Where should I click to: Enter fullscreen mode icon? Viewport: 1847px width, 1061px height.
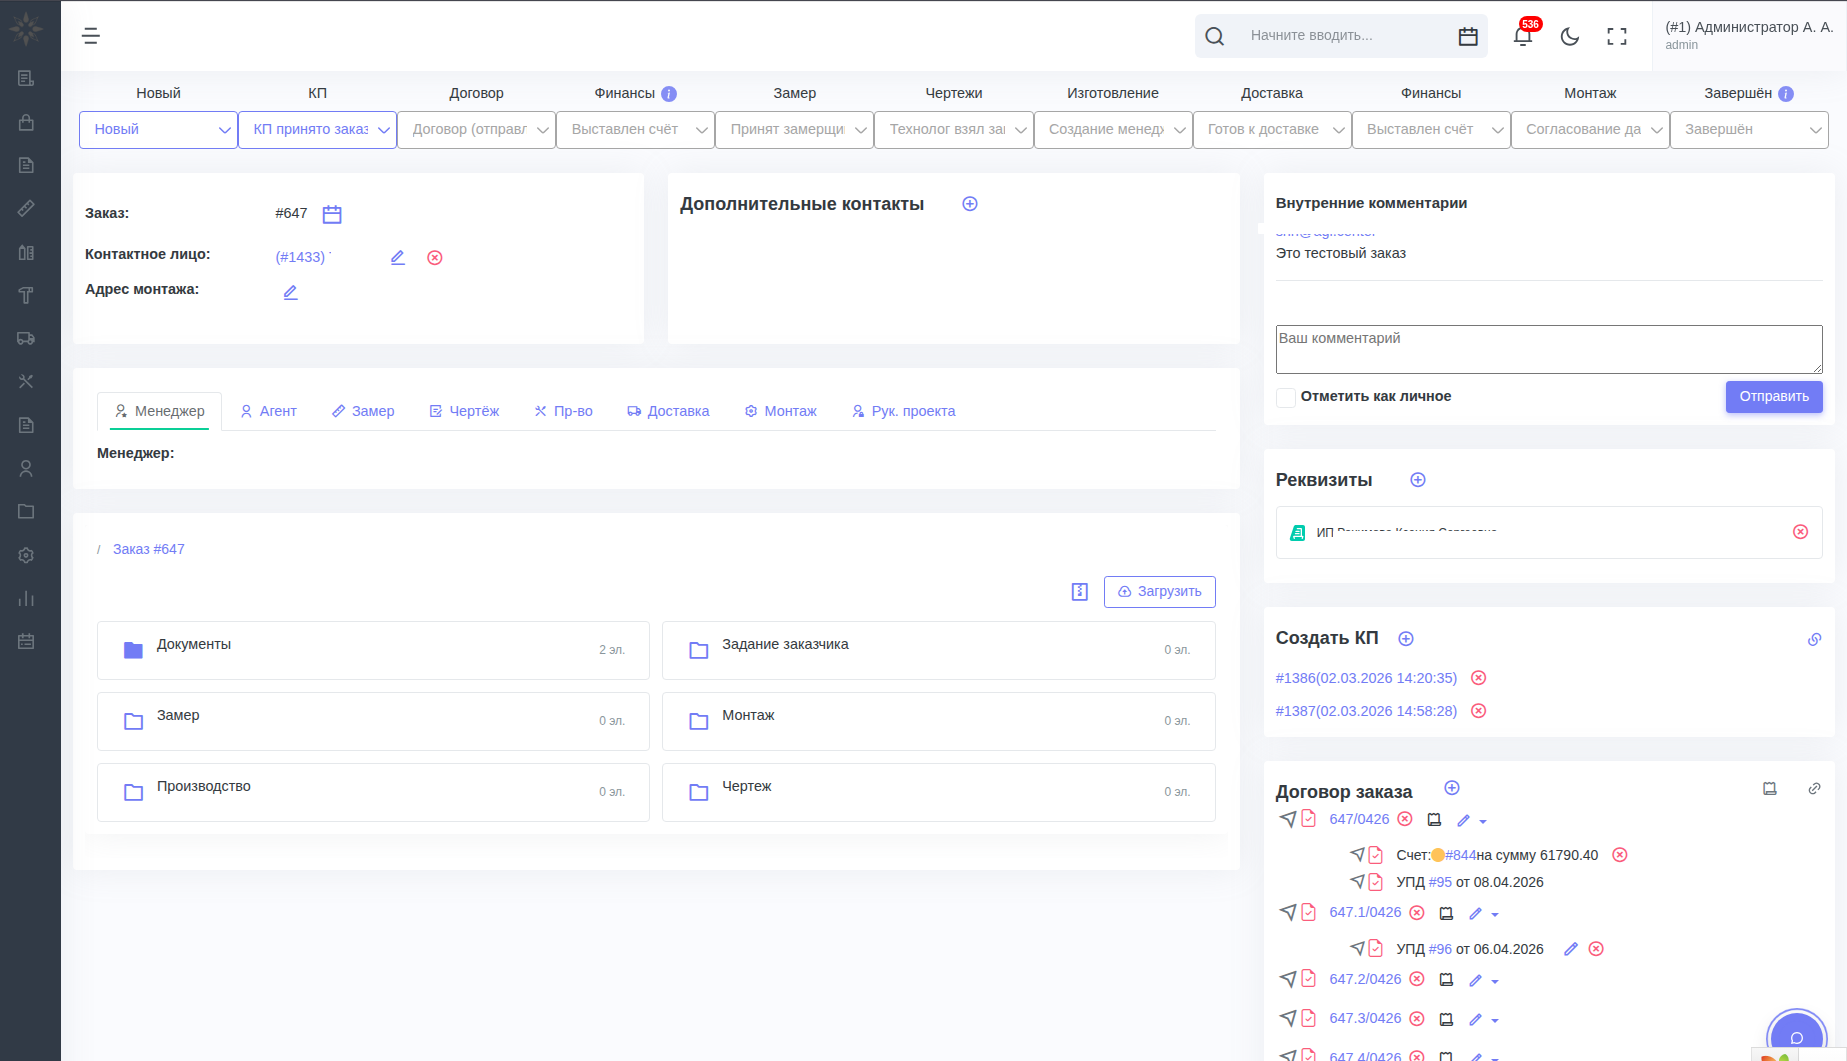click(1617, 36)
